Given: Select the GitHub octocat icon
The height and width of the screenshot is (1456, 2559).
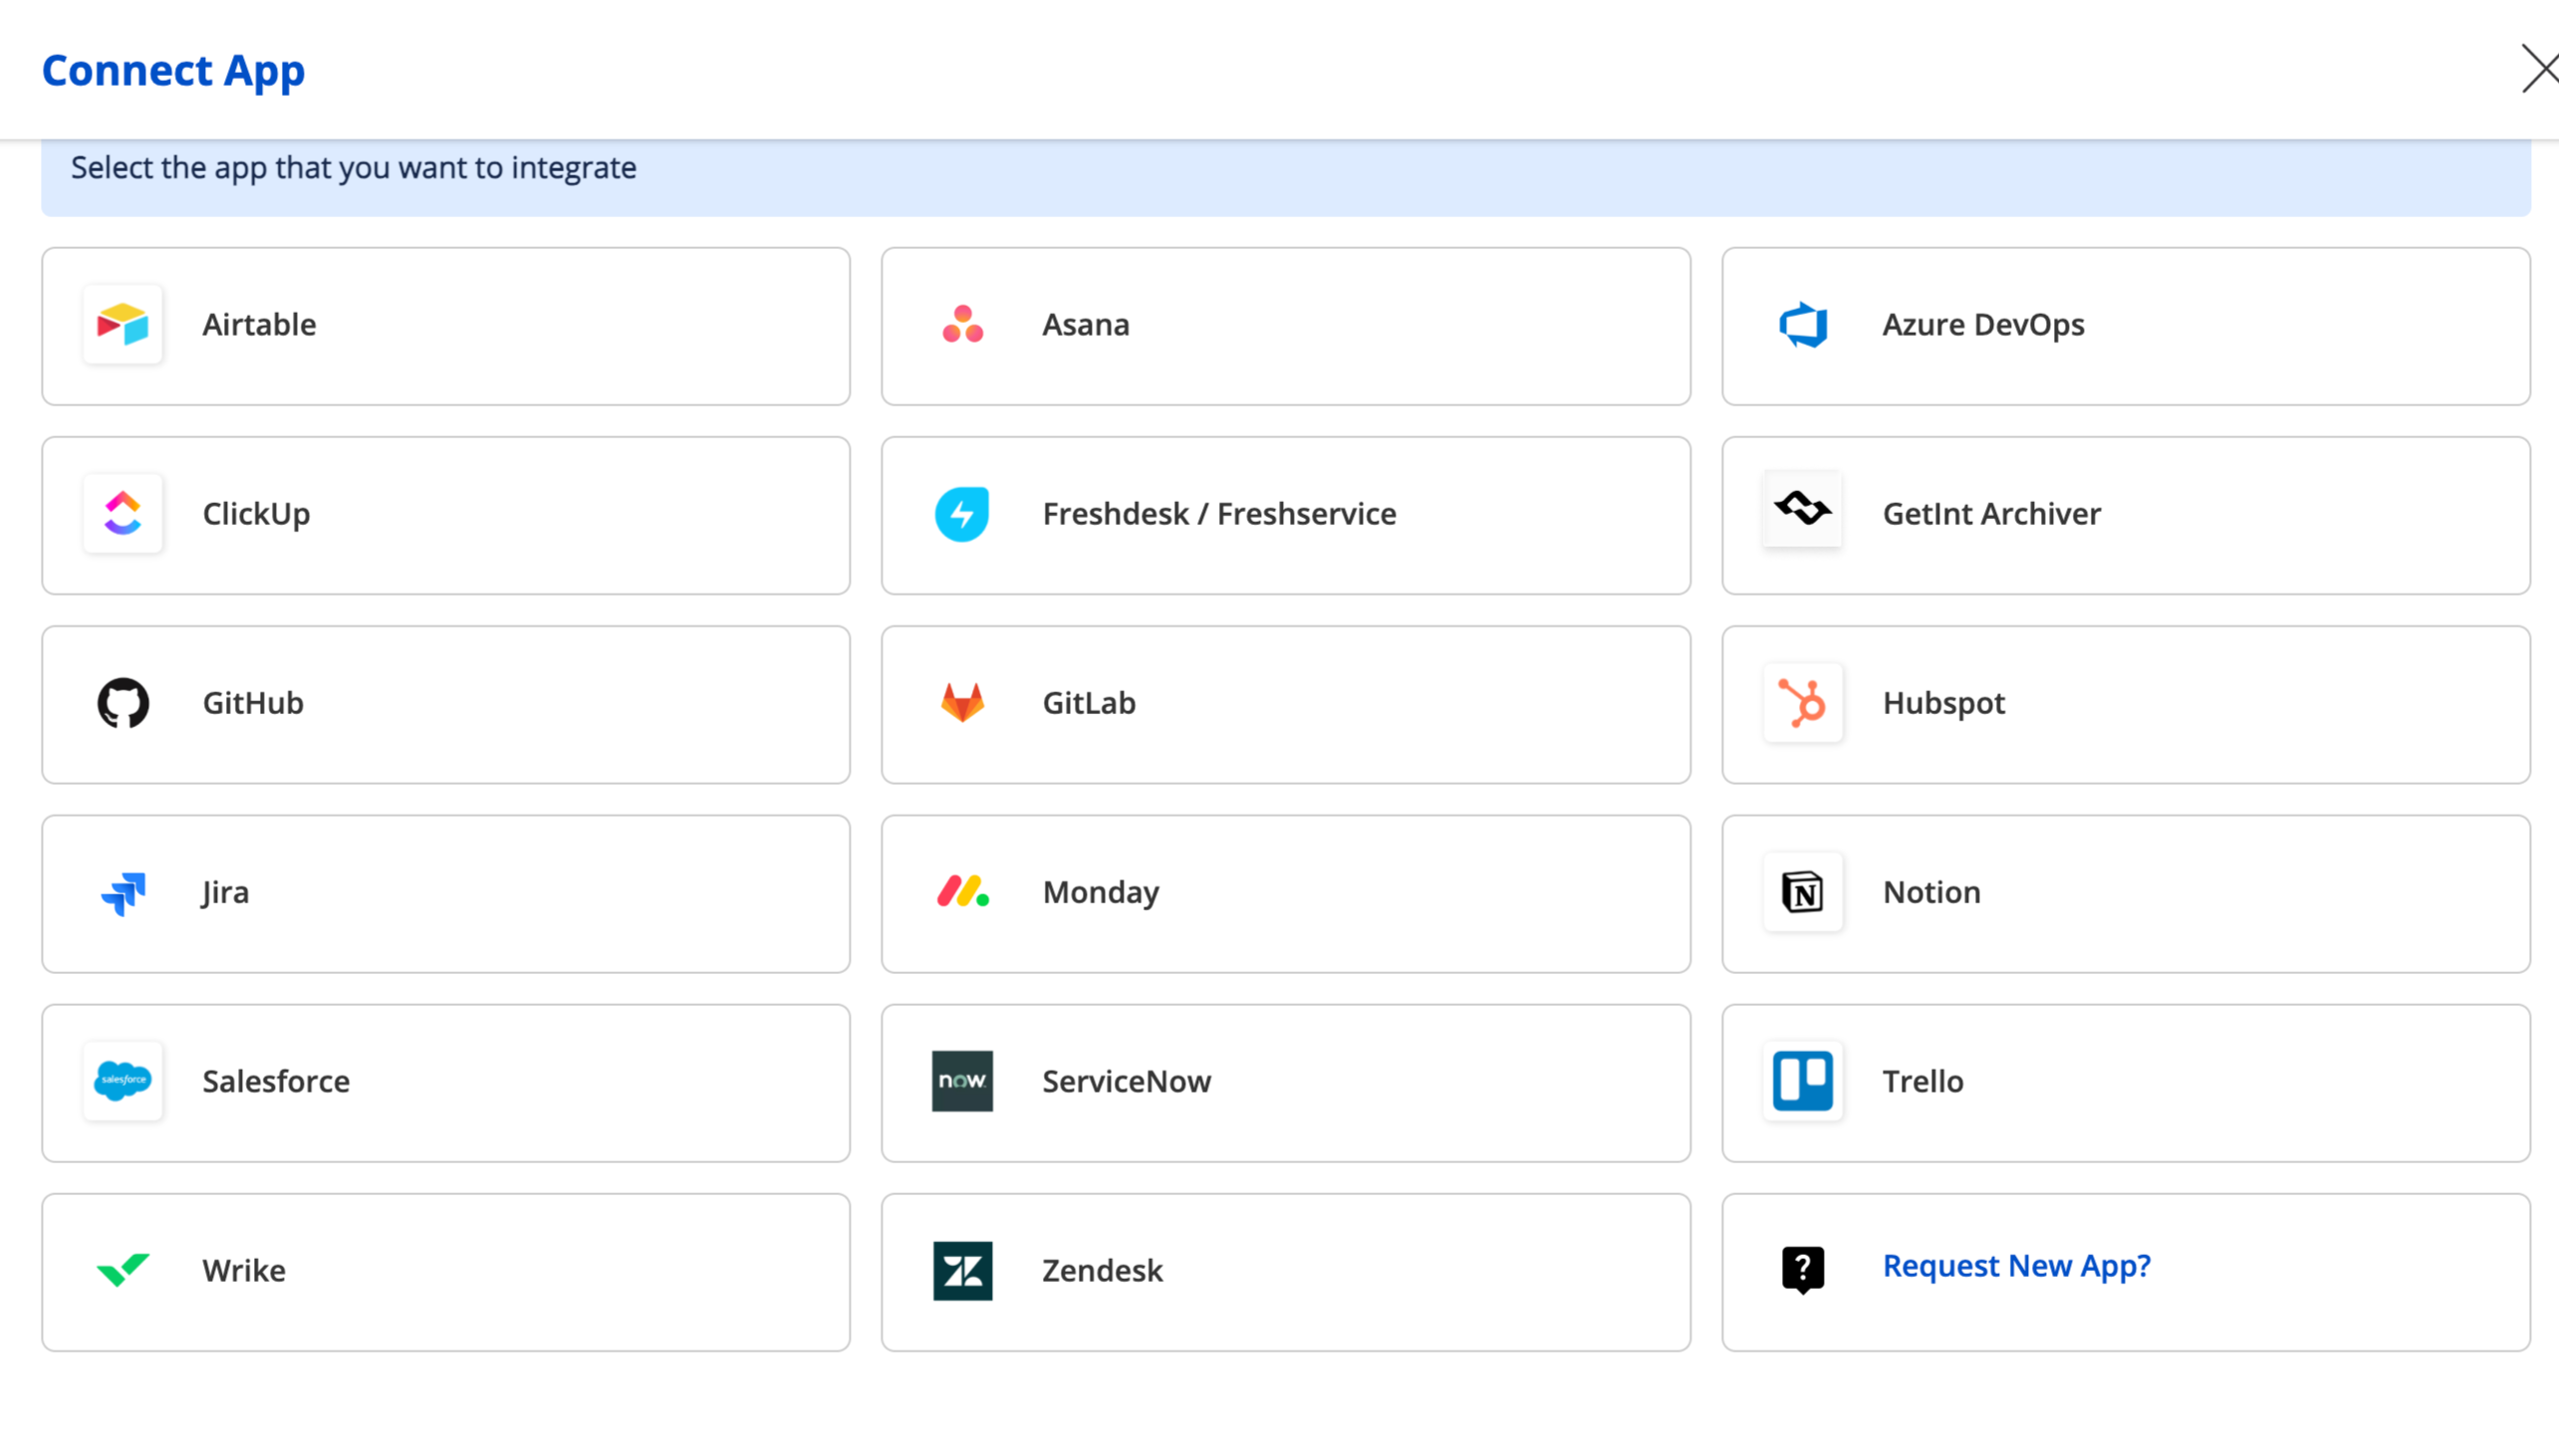Looking at the screenshot, I should pos(122,702).
